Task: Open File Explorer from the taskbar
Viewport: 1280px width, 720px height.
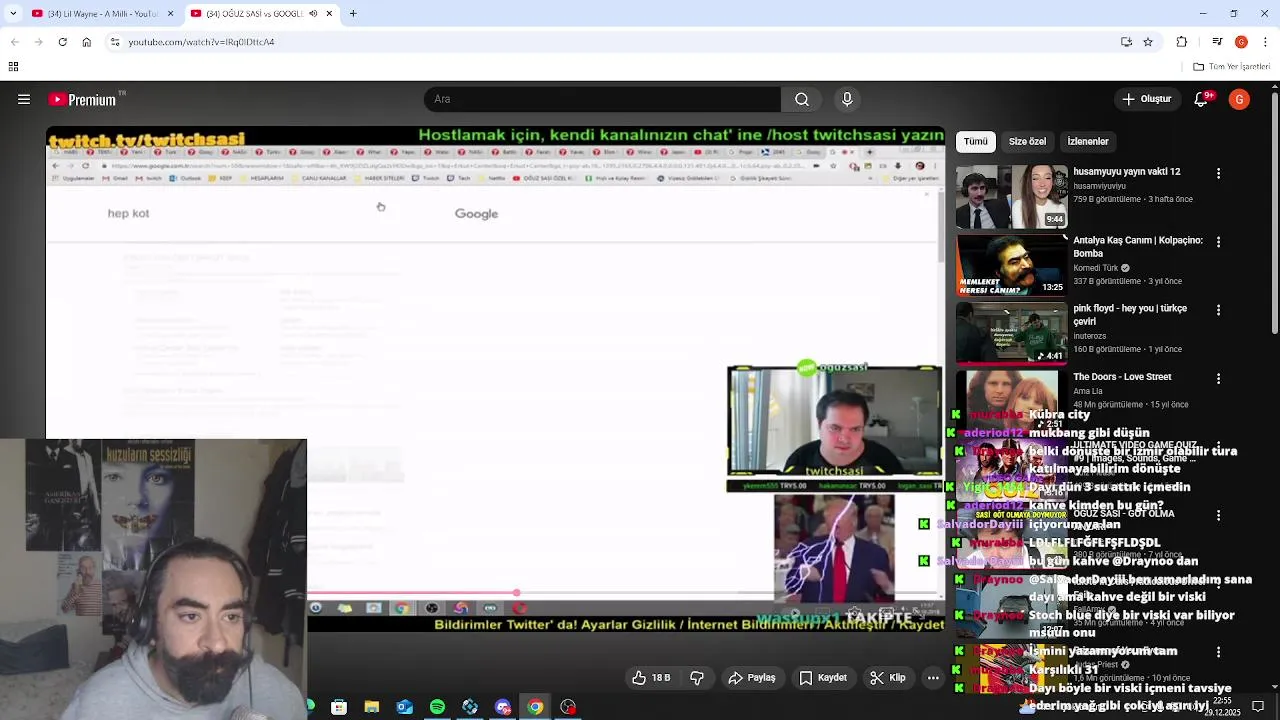Action: coord(371,707)
